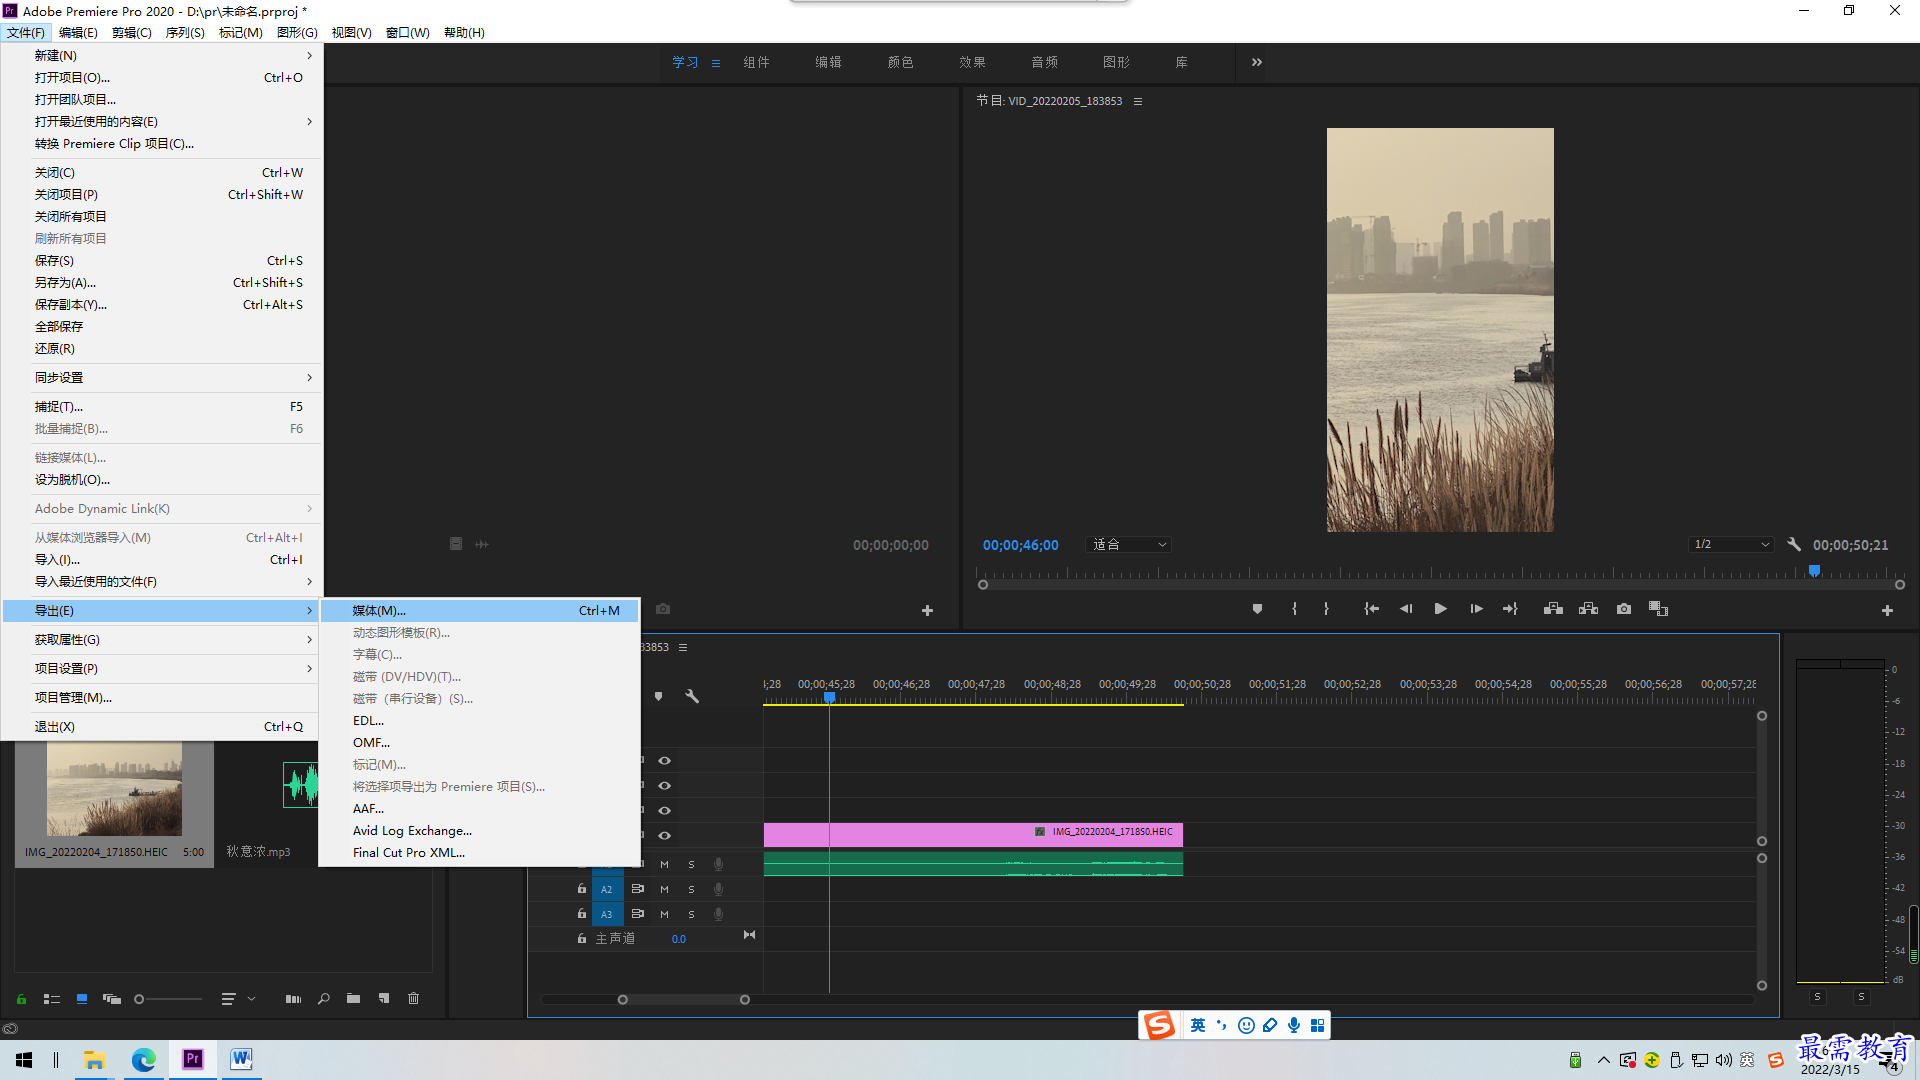Open the sort icons dropdown arrow
1920x1080 pixels.
(251, 999)
